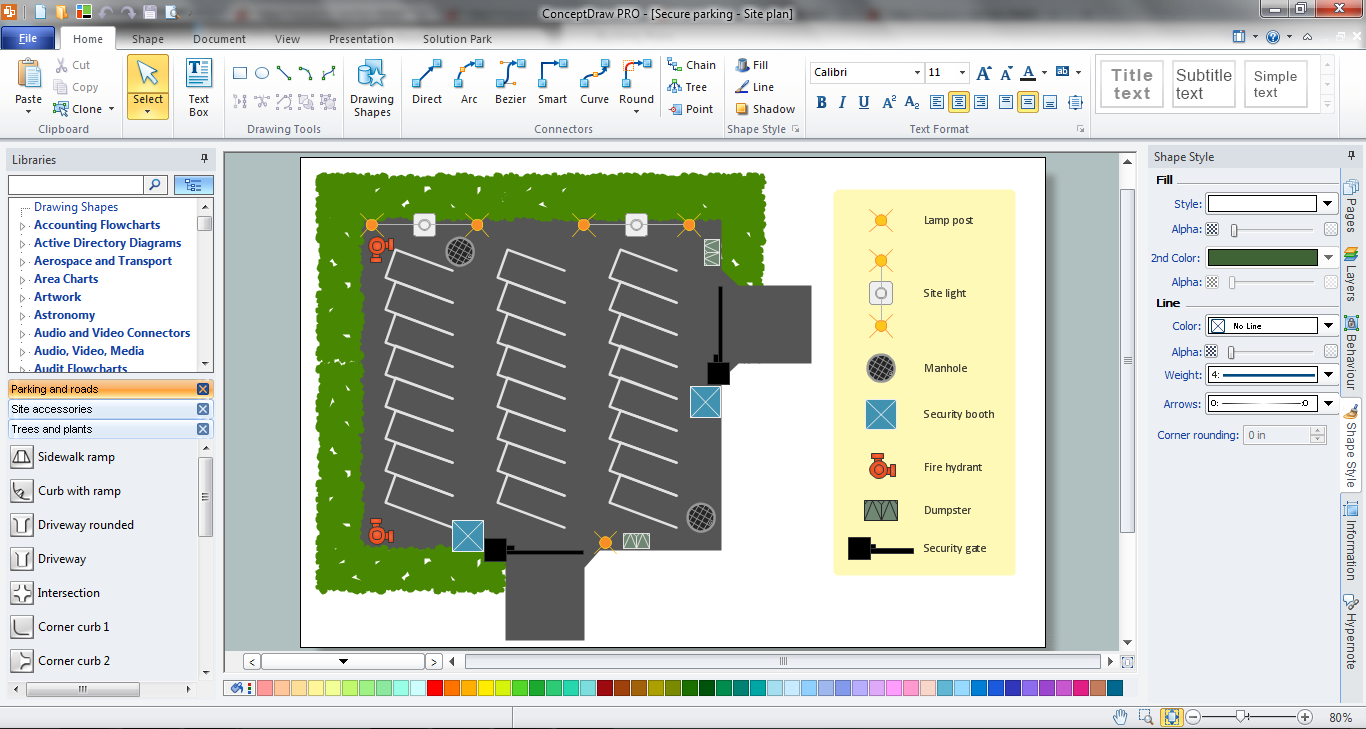Open the Line Weight dropdown
The image size is (1366, 729).
pyautogui.click(x=1328, y=375)
